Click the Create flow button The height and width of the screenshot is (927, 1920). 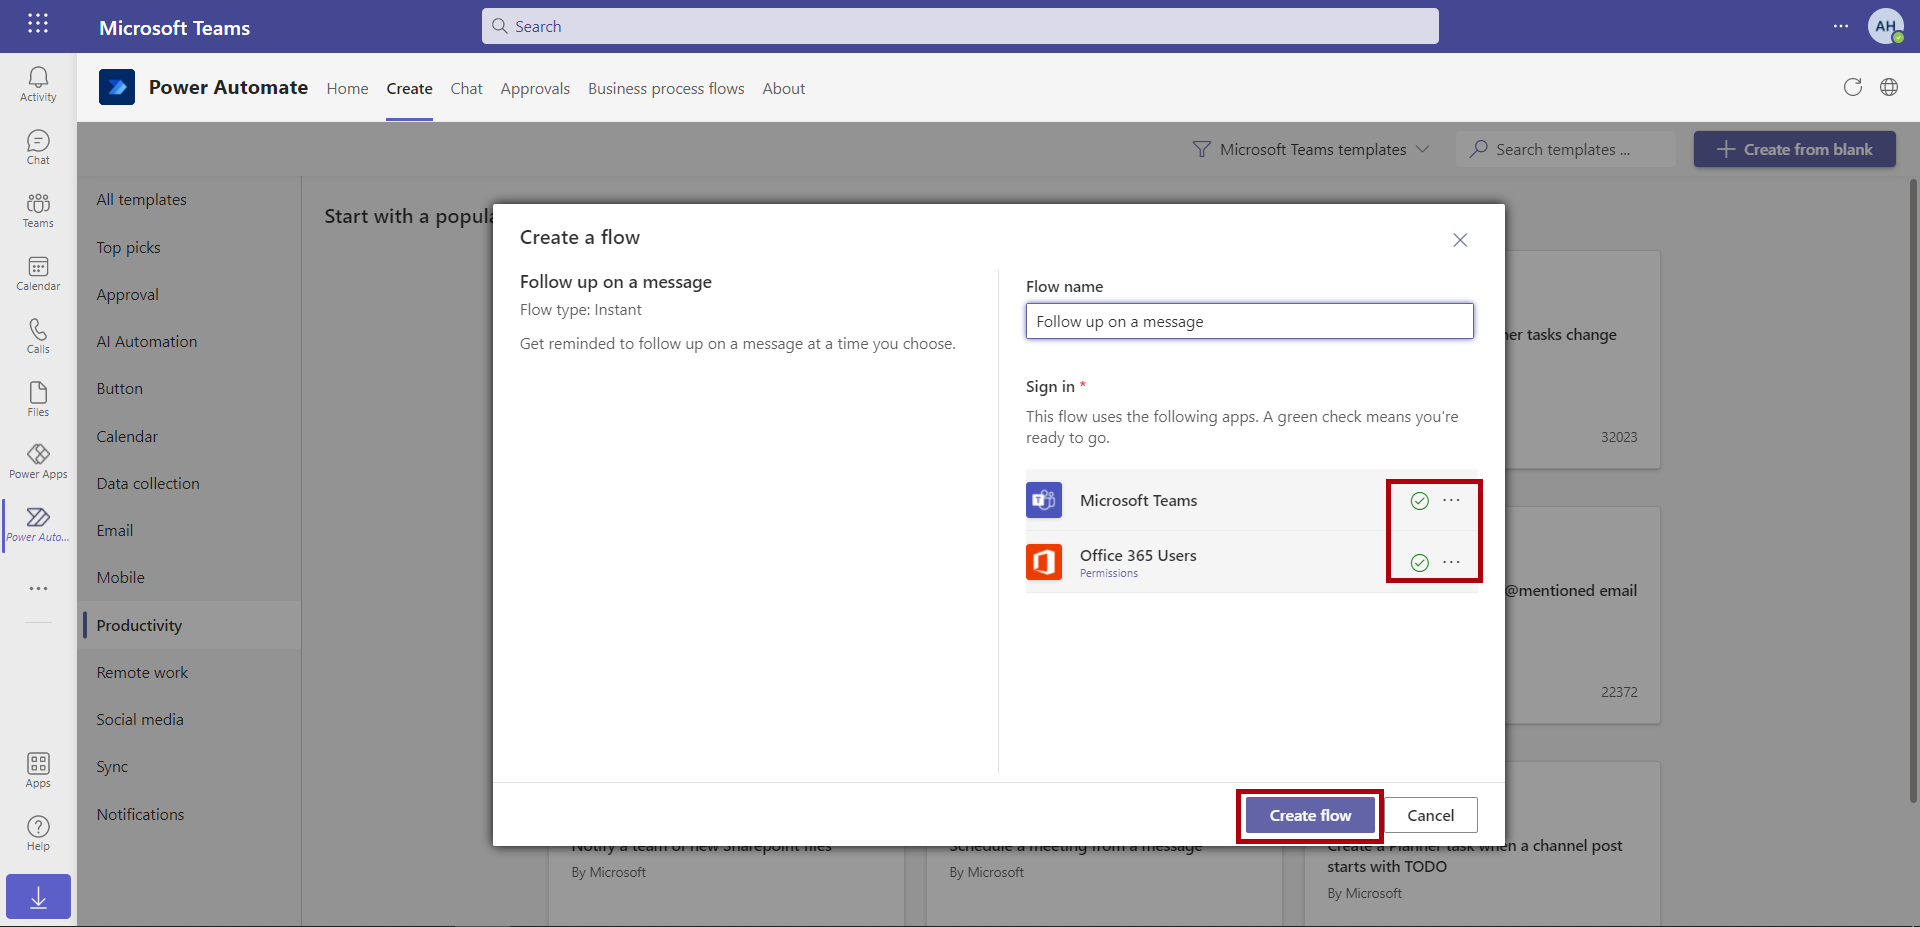tap(1310, 815)
